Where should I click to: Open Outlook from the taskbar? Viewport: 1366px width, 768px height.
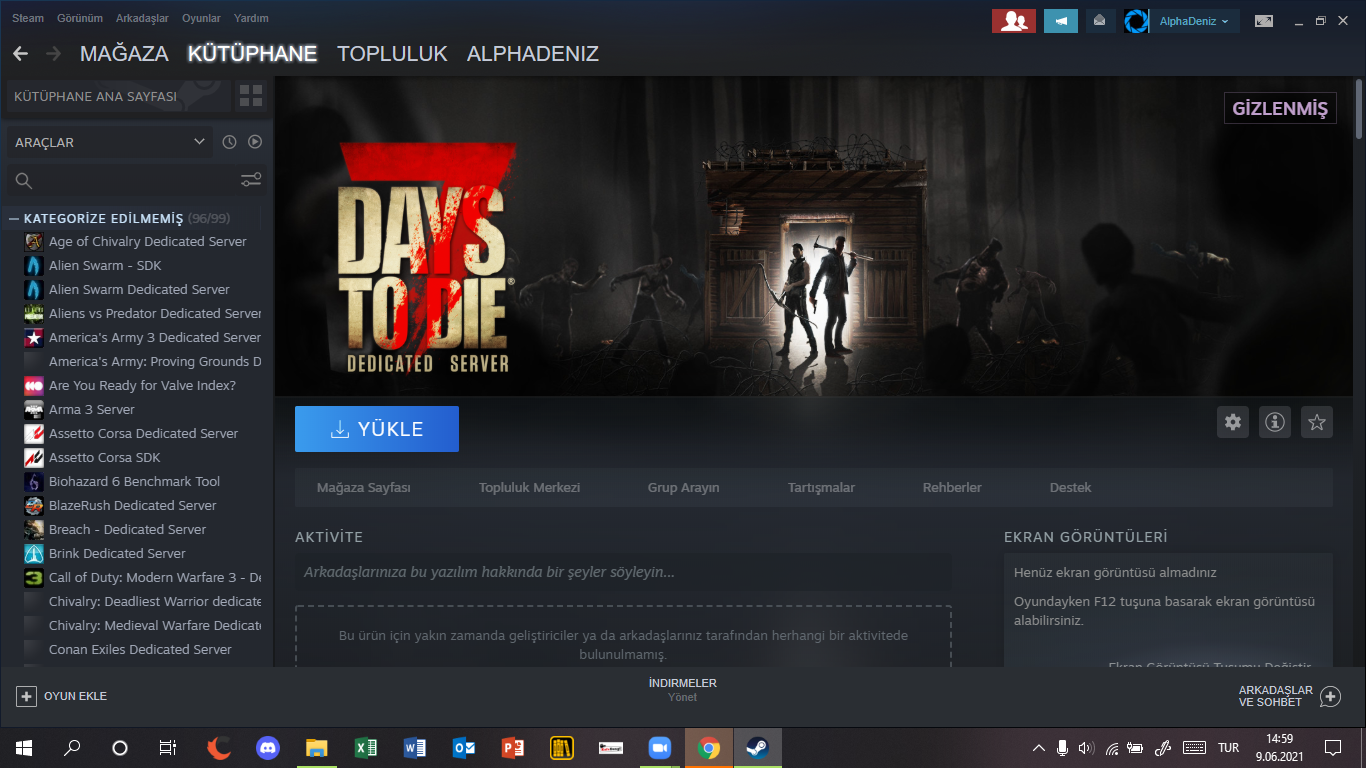tap(463, 747)
